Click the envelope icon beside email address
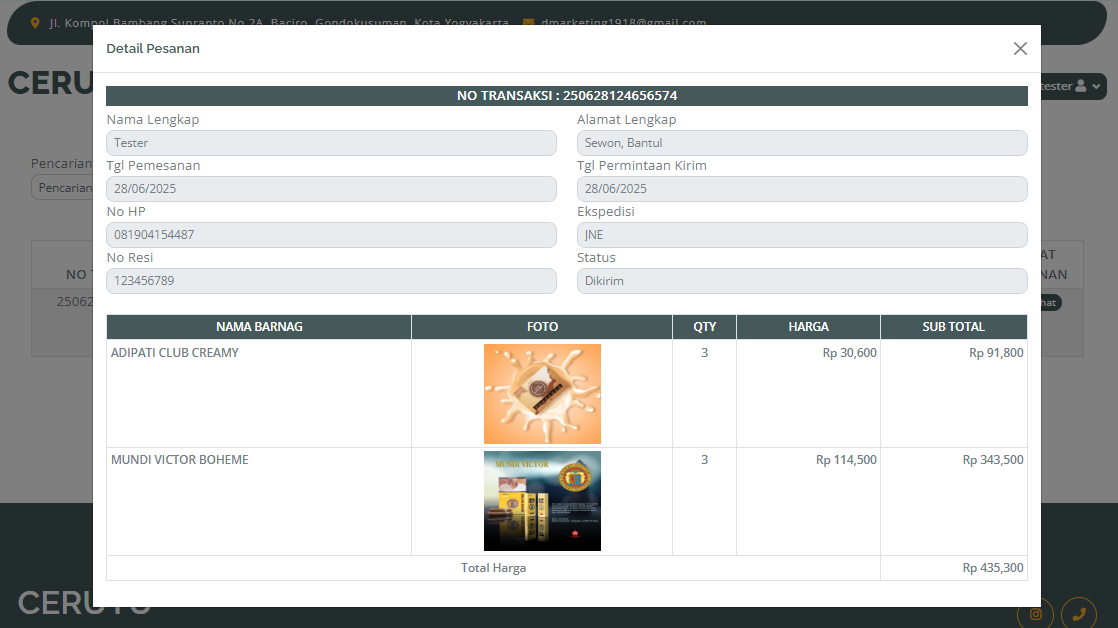Screen dimensions: 1118x628 [x=528, y=22]
